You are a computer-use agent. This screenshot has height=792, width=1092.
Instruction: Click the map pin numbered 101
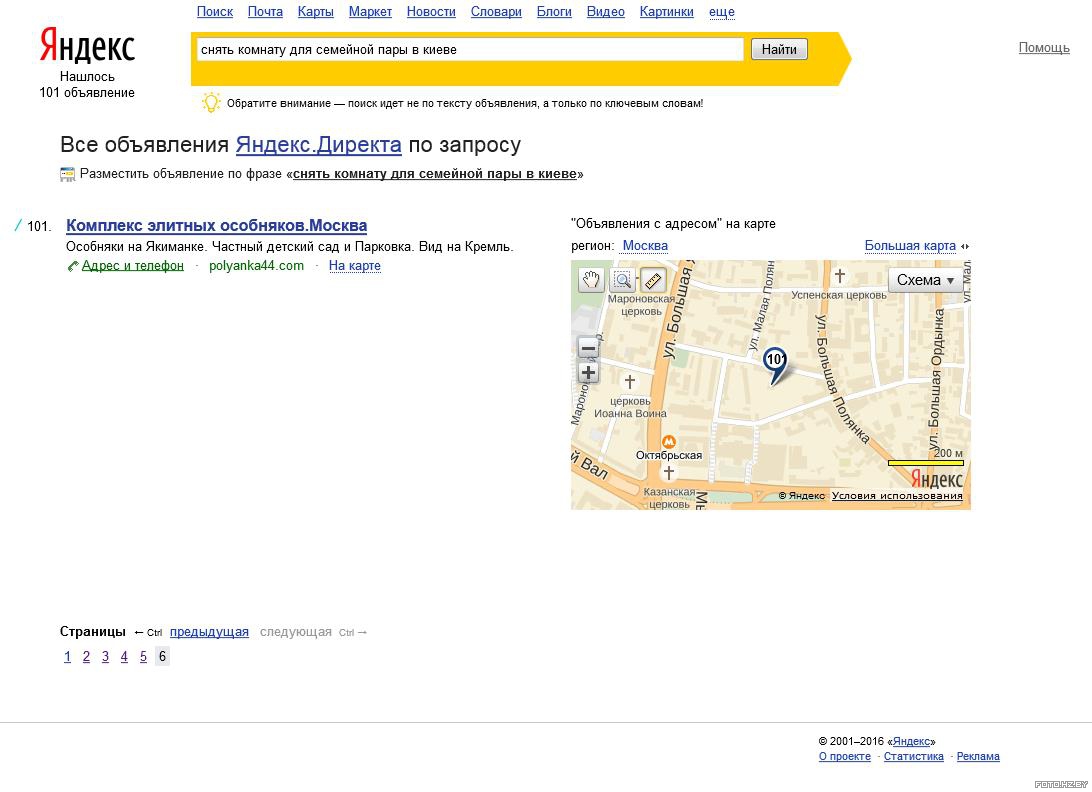[774, 365]
